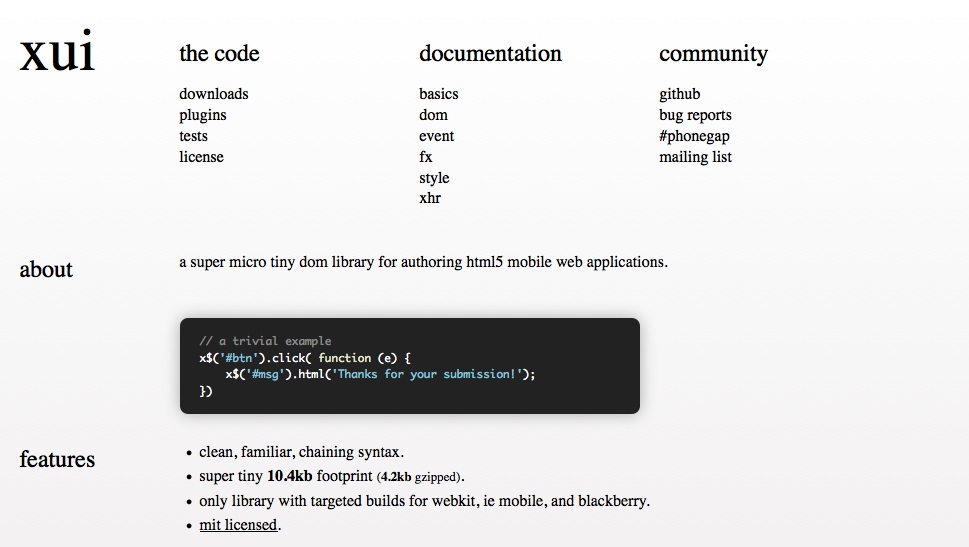The height and width of the screenshot is (547, 969).
Task: Select the documentation heading
Action: [490, 54]
